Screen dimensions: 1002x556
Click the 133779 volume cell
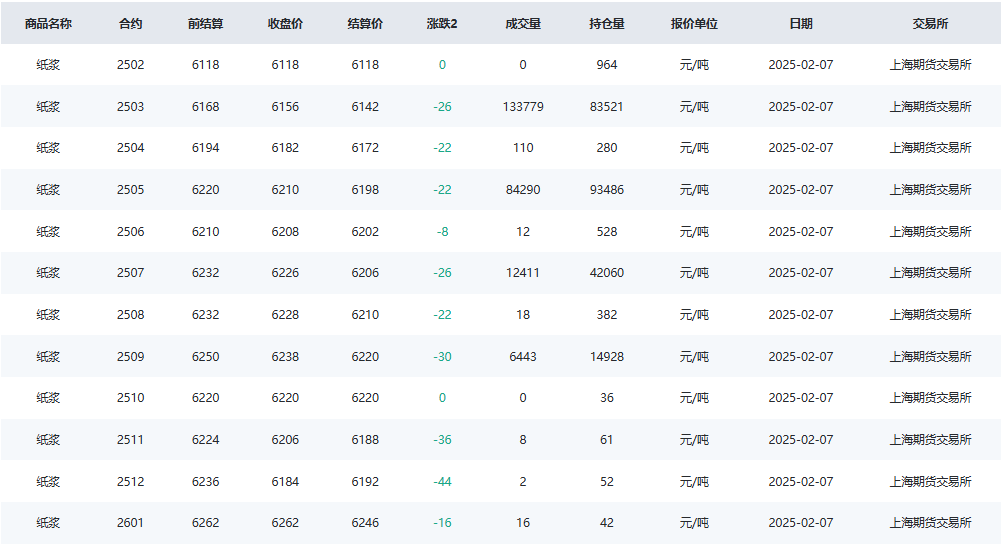(x=523, y=107)
